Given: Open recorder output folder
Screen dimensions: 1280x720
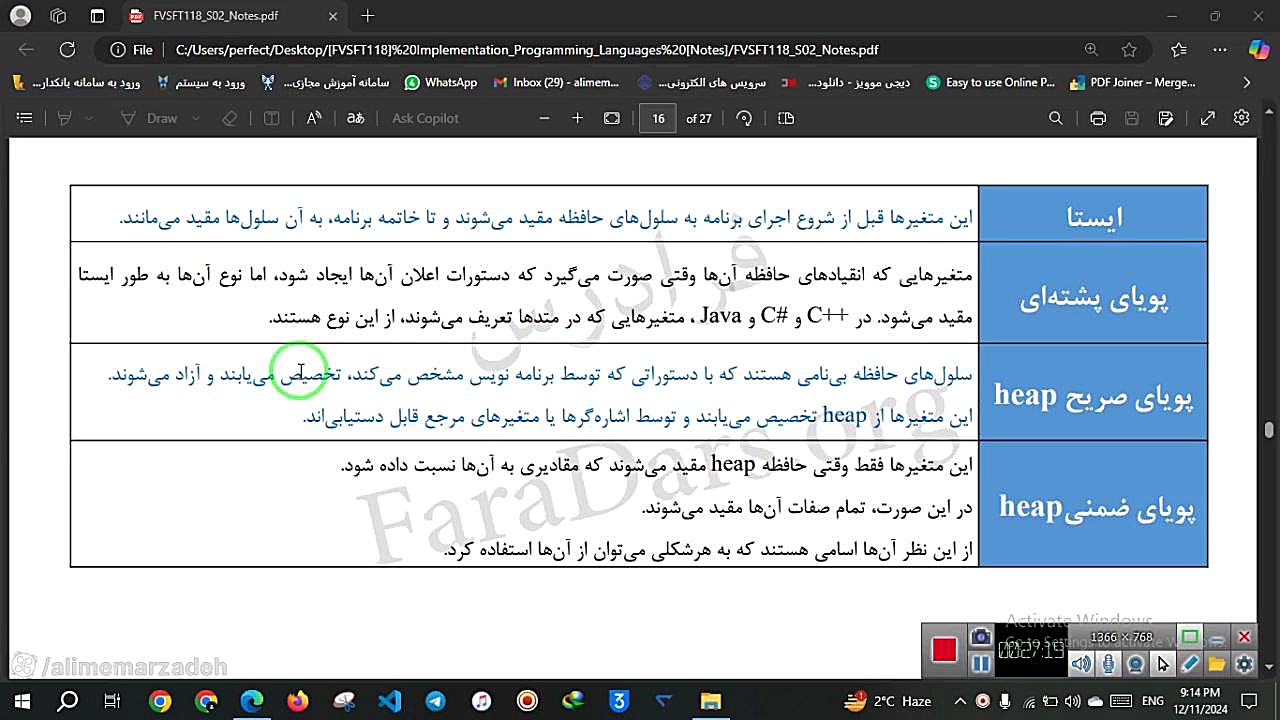Looking at the screenshot, I should (x=1217, y=664).
